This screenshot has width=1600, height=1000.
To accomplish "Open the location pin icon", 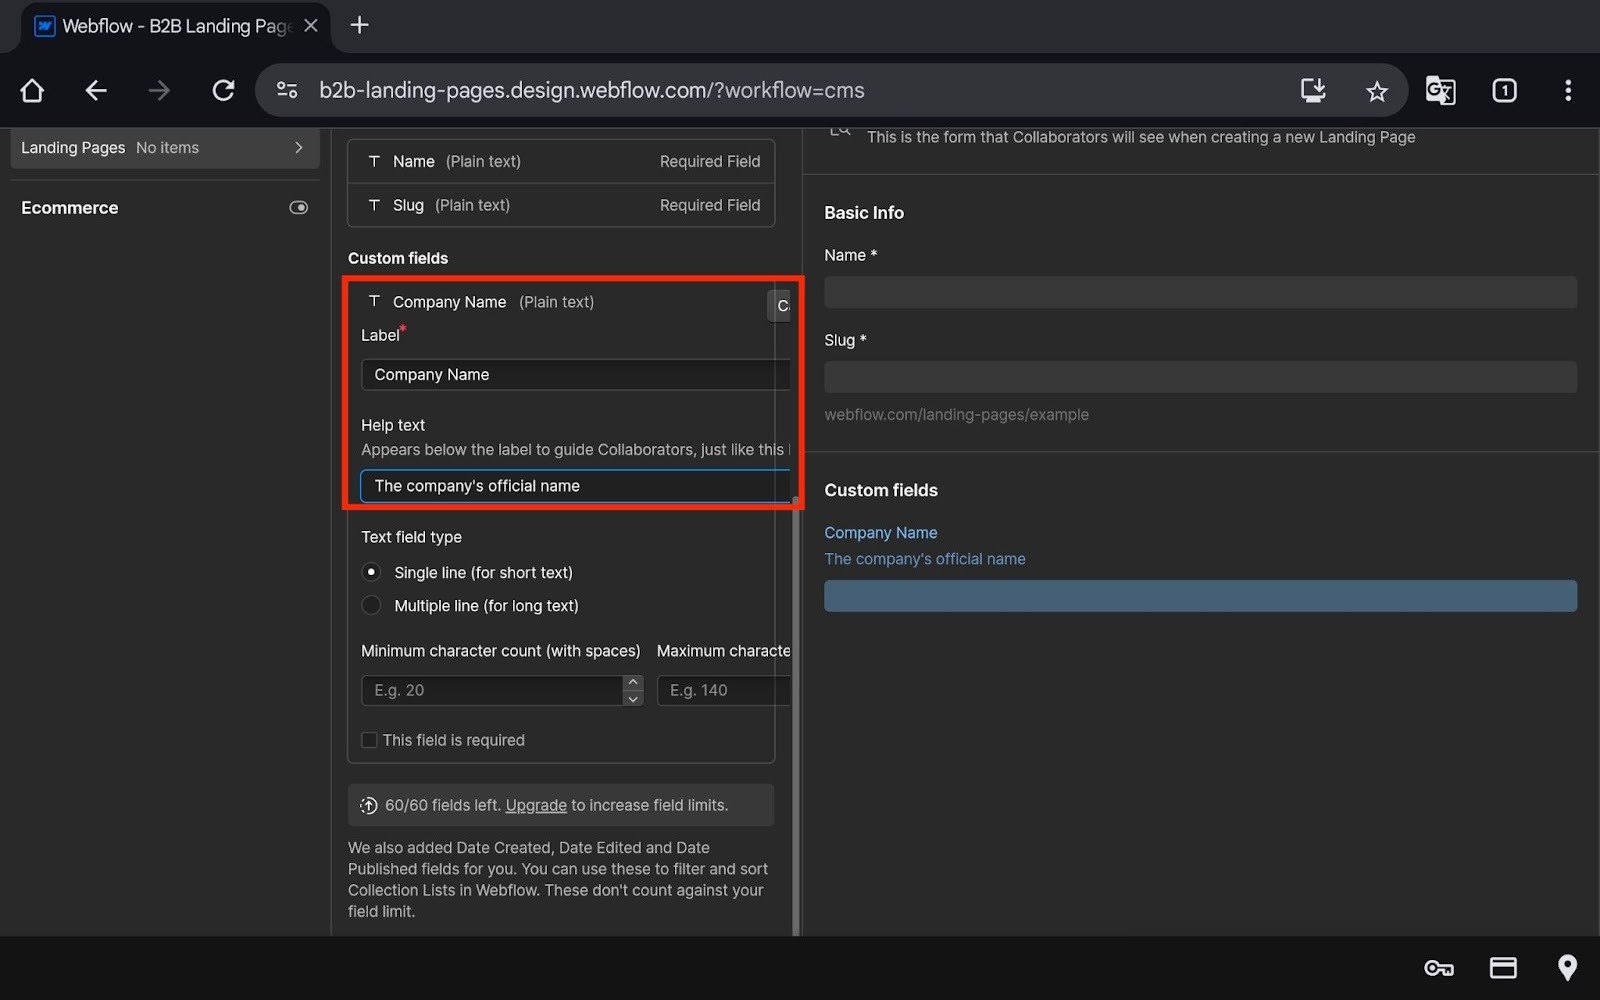I will click(1567, 968).
